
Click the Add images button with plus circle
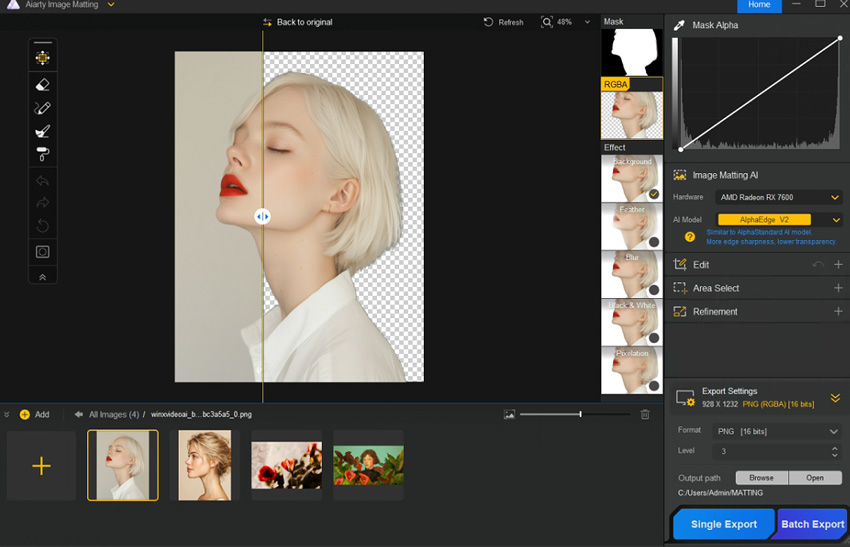coord(34,414)
